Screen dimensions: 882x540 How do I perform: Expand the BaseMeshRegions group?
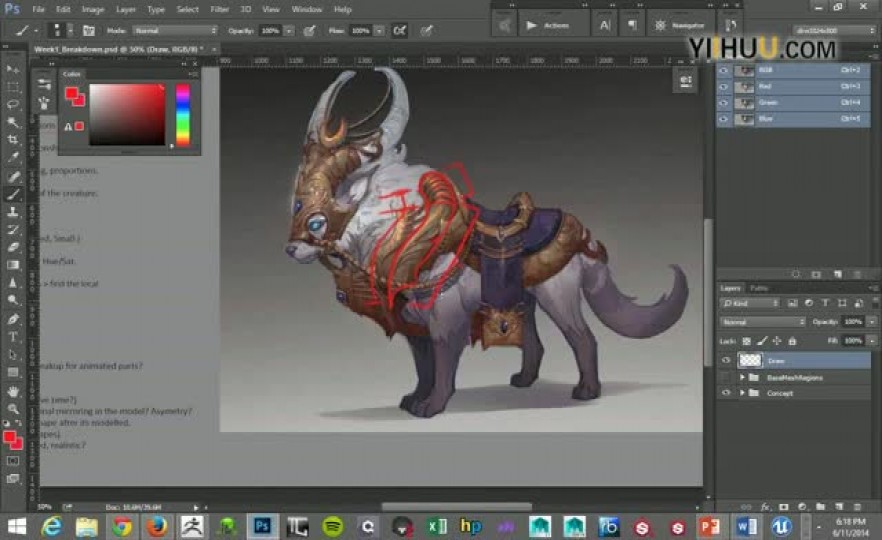click(x=742, y=377)
